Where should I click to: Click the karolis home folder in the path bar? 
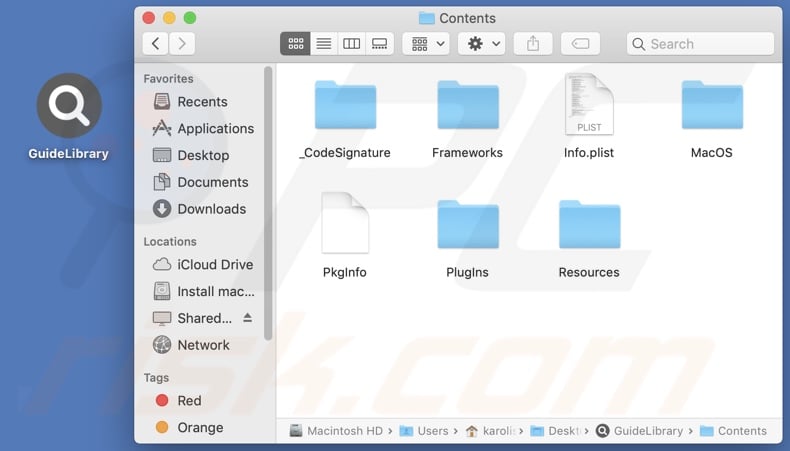[490, 431]
